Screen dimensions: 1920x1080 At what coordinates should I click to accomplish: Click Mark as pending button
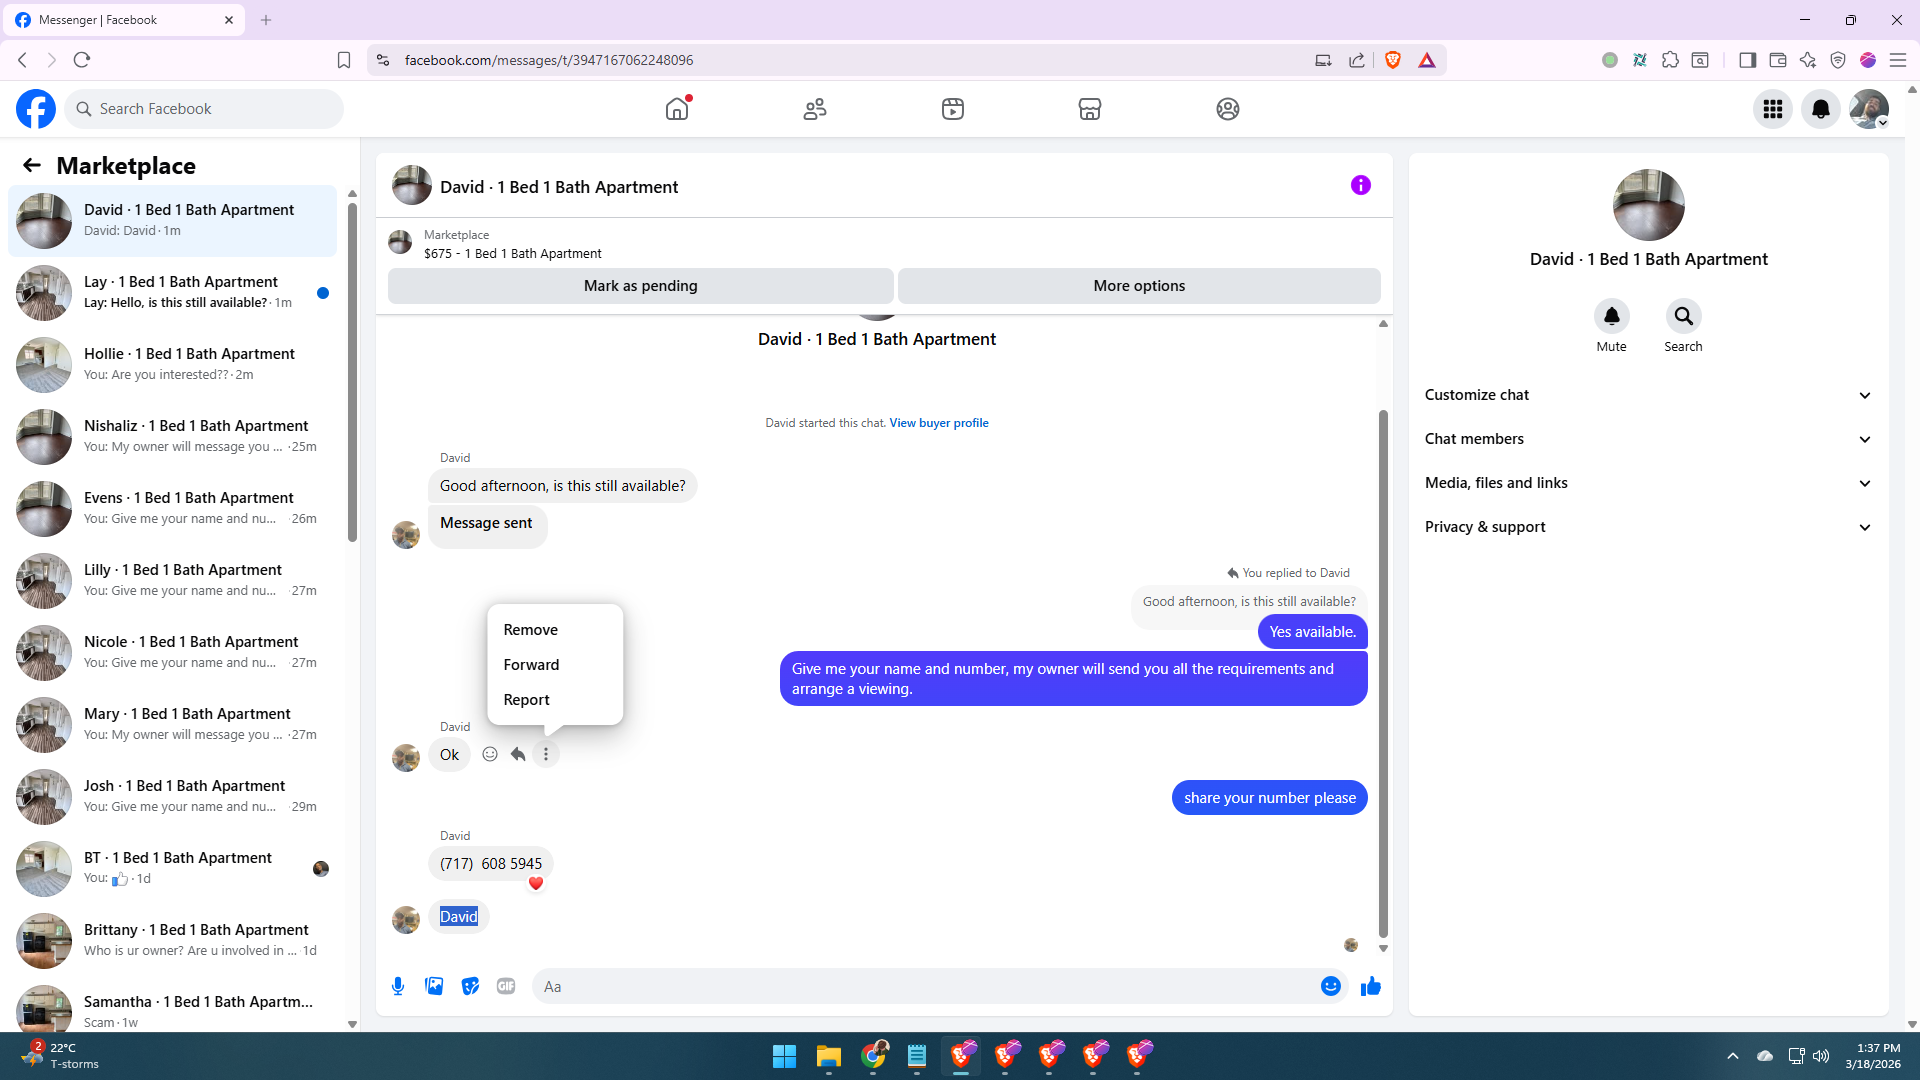[x=640, y=286]
